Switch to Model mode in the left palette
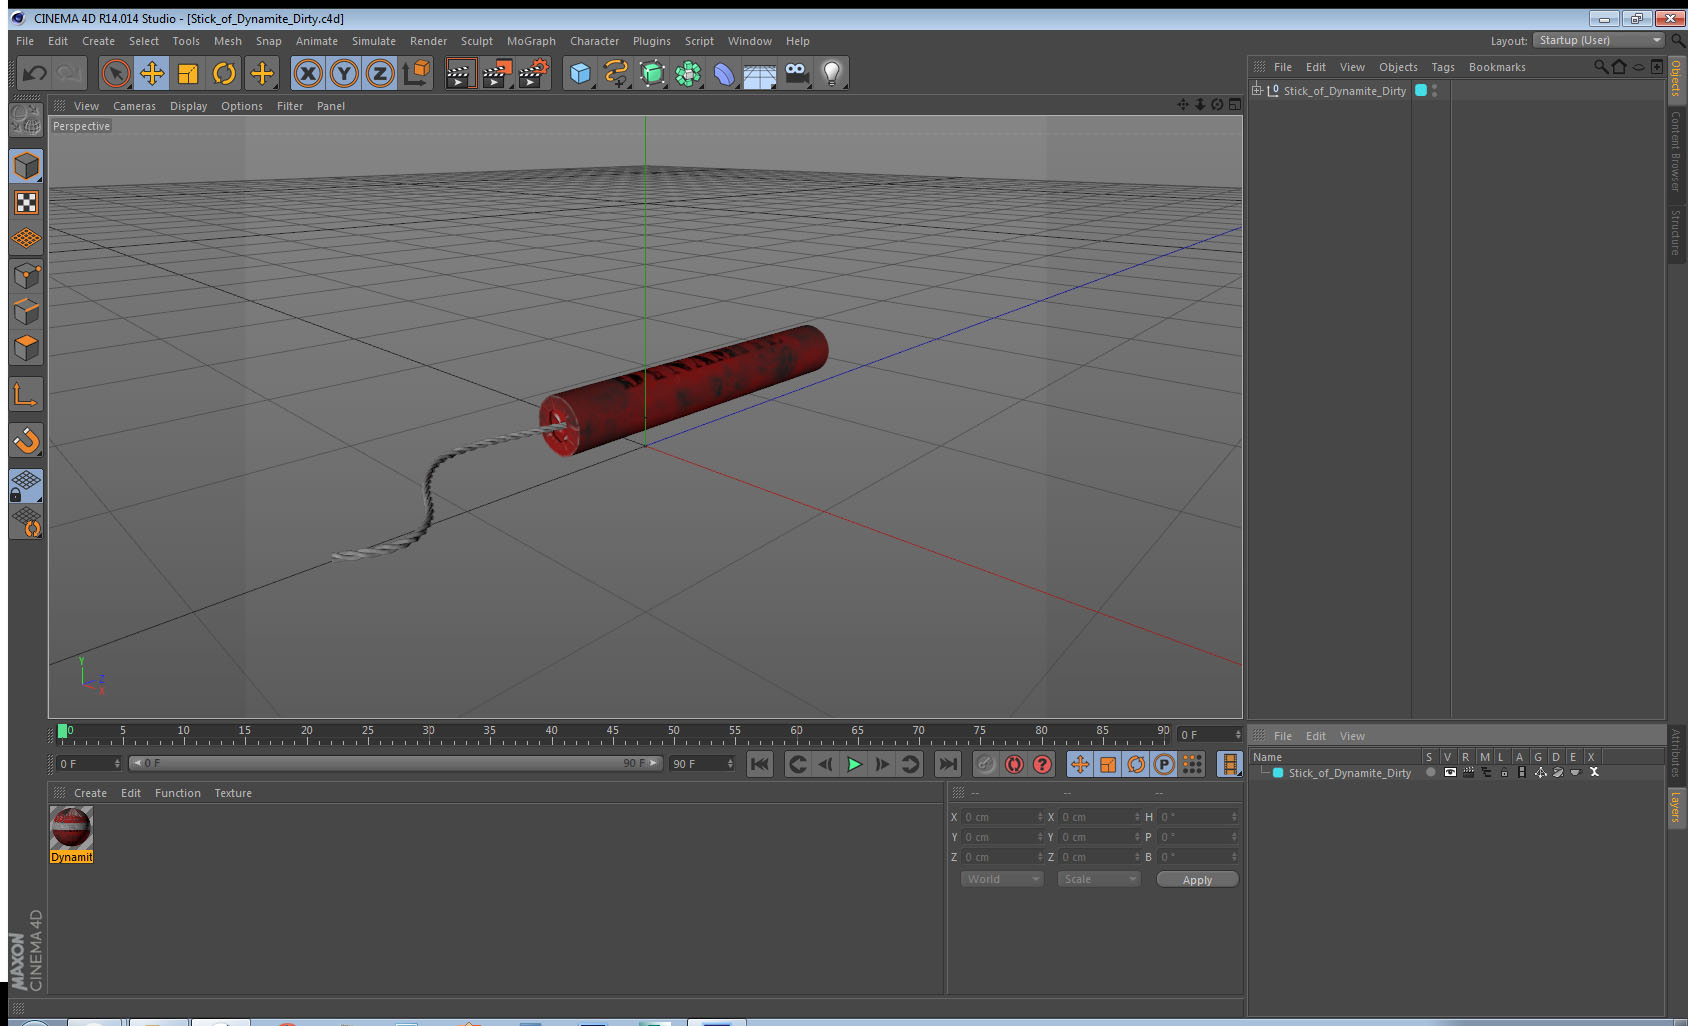 pos(26,166)
